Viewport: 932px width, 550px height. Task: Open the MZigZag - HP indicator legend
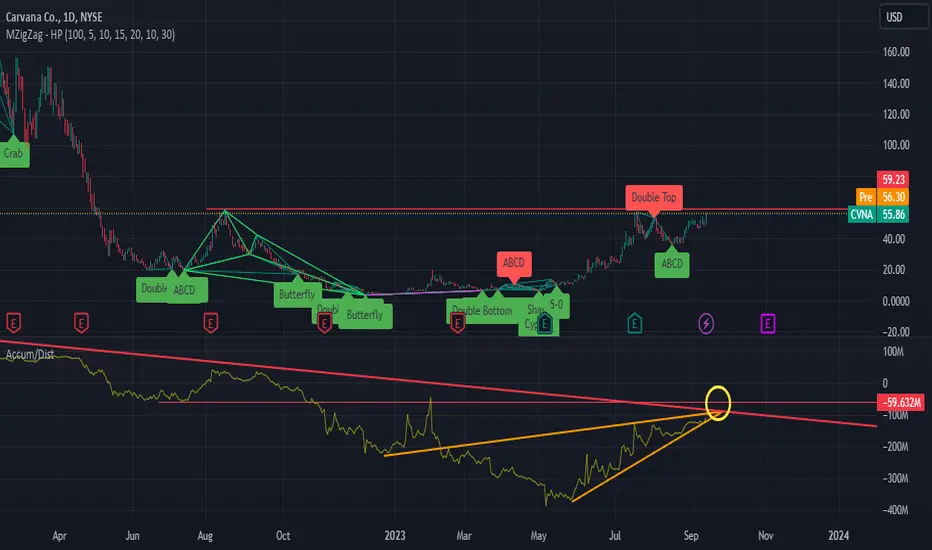[x=90, y=35]
